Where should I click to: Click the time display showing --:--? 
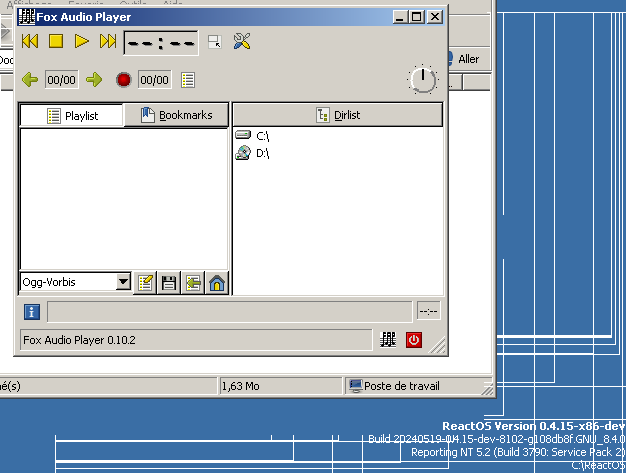(x=161, y=43)
